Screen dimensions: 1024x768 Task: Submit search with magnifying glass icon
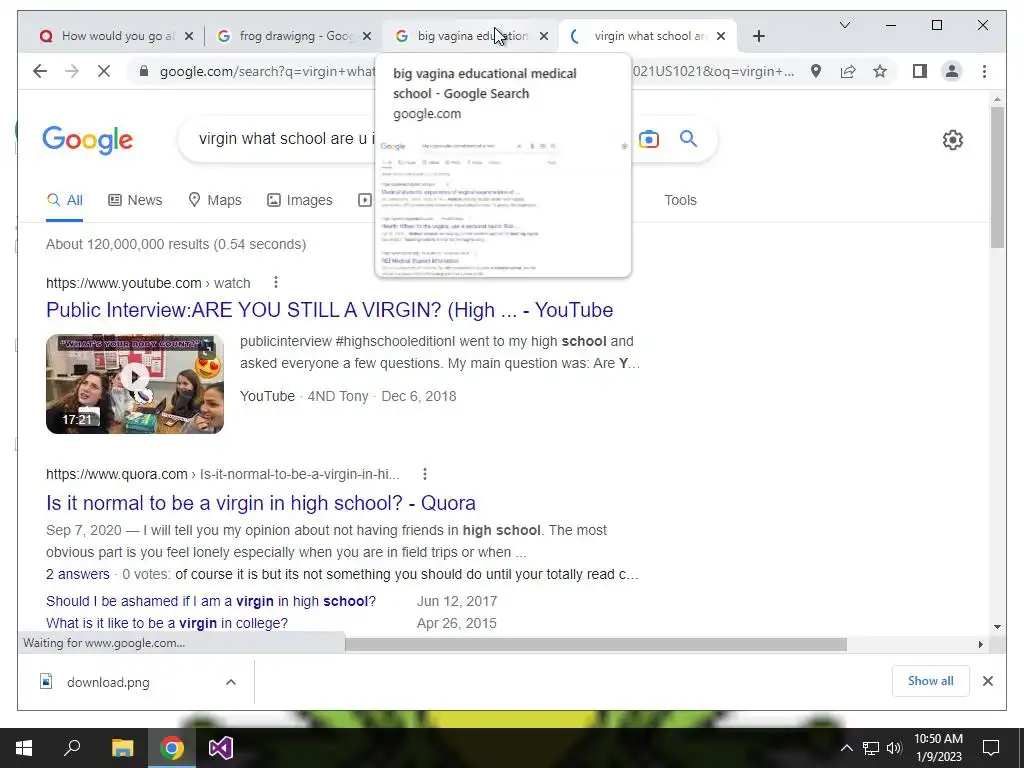coord(688,138)
